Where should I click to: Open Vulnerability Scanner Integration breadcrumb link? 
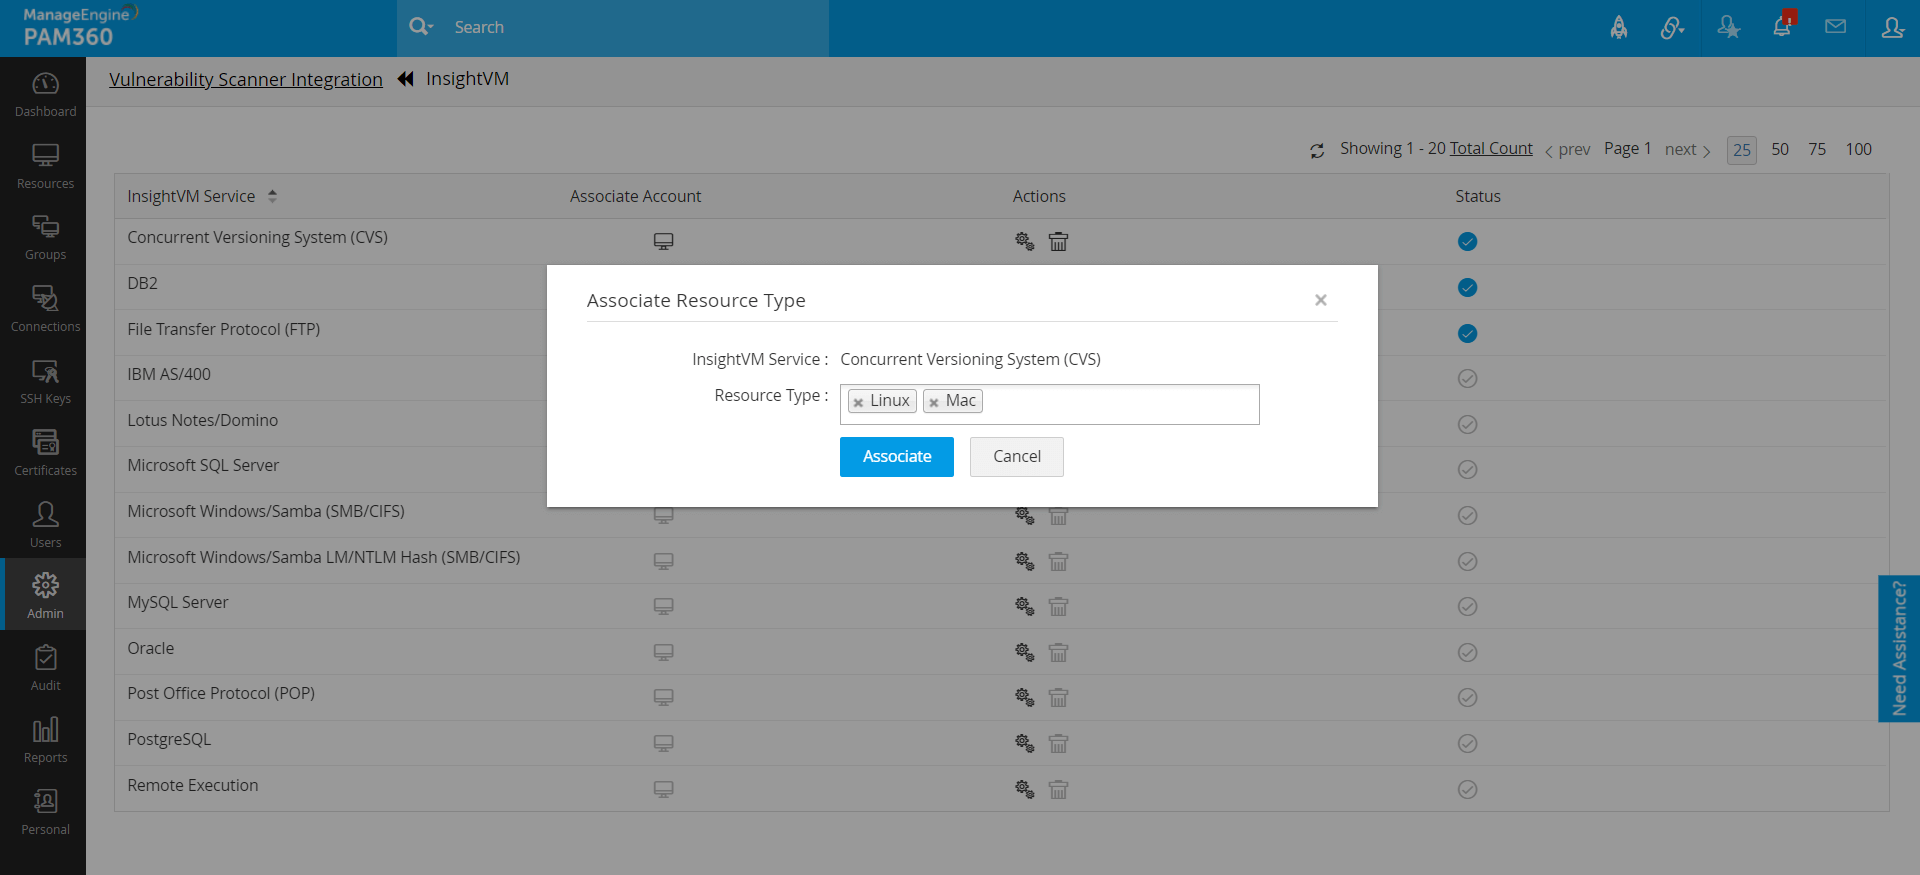point(246,80)
